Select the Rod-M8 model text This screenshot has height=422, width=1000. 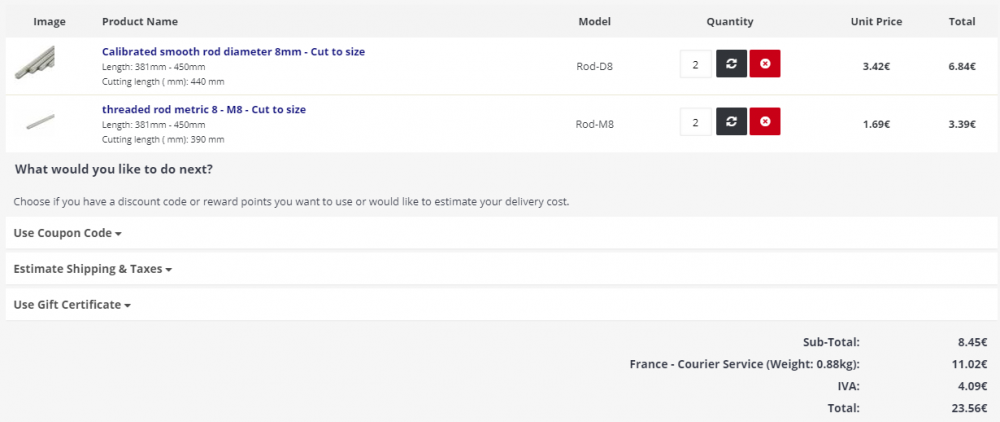pos(594,124)
